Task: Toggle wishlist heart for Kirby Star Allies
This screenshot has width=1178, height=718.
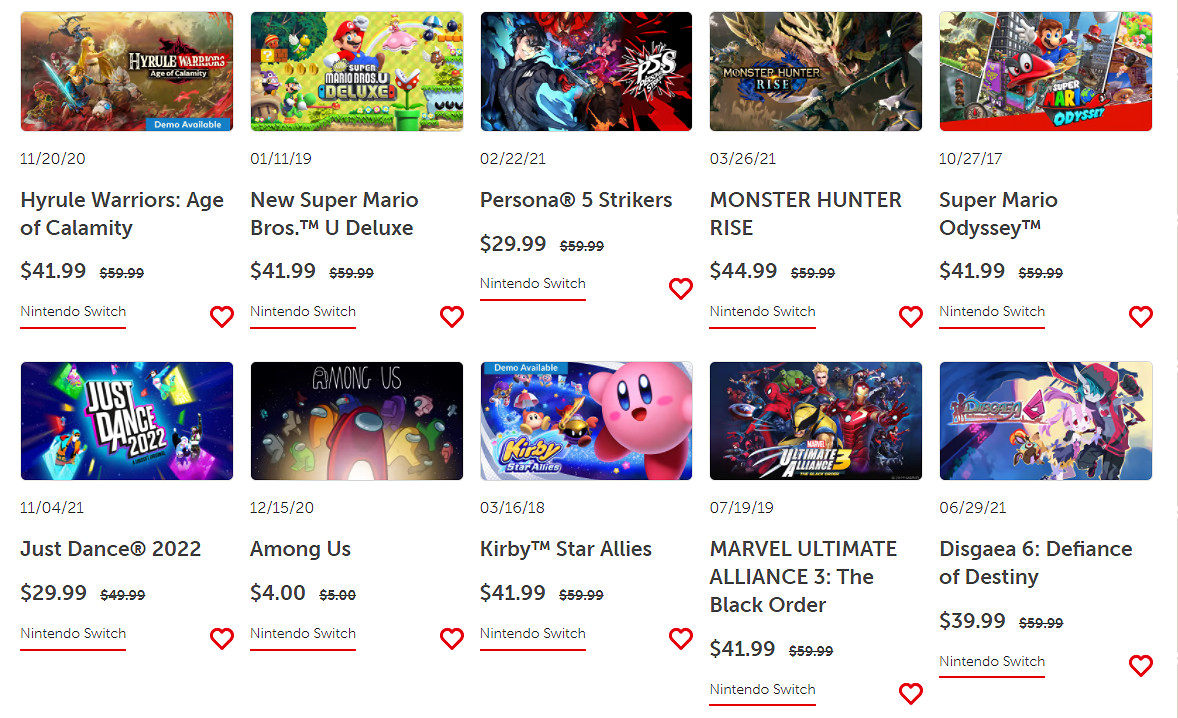Action: tap(681, 639)
